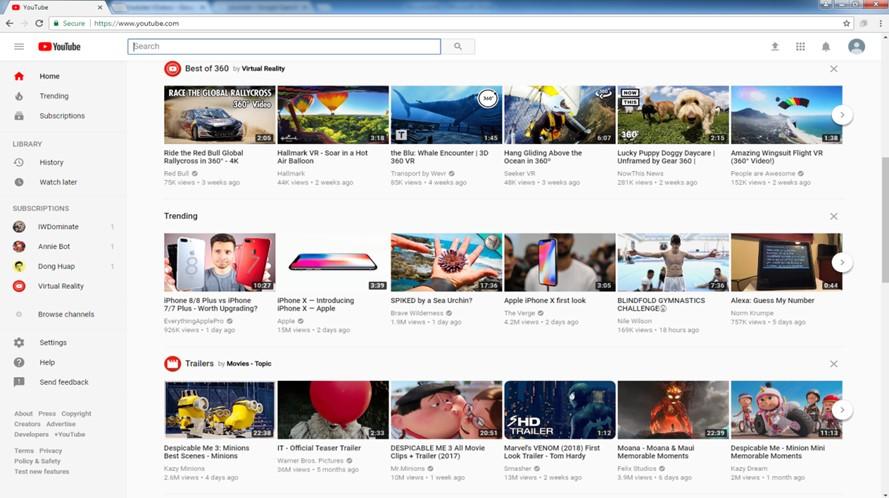Close the YouTube browser tab
889x498 pixels.
coord(100,7)
